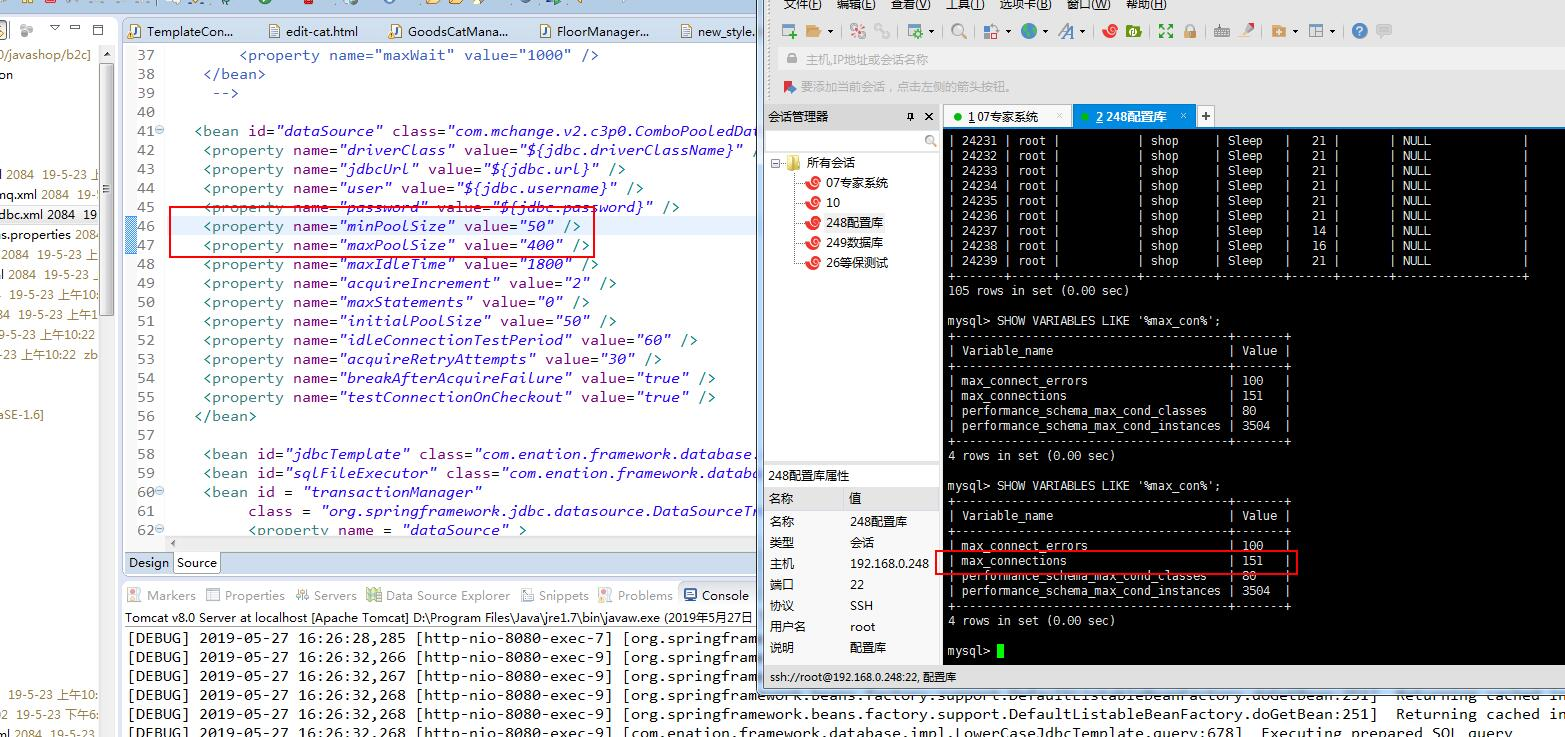Click the file transfer icon in SecureCRT toolbar
The image size is (1565, 737).
[991, 31]
